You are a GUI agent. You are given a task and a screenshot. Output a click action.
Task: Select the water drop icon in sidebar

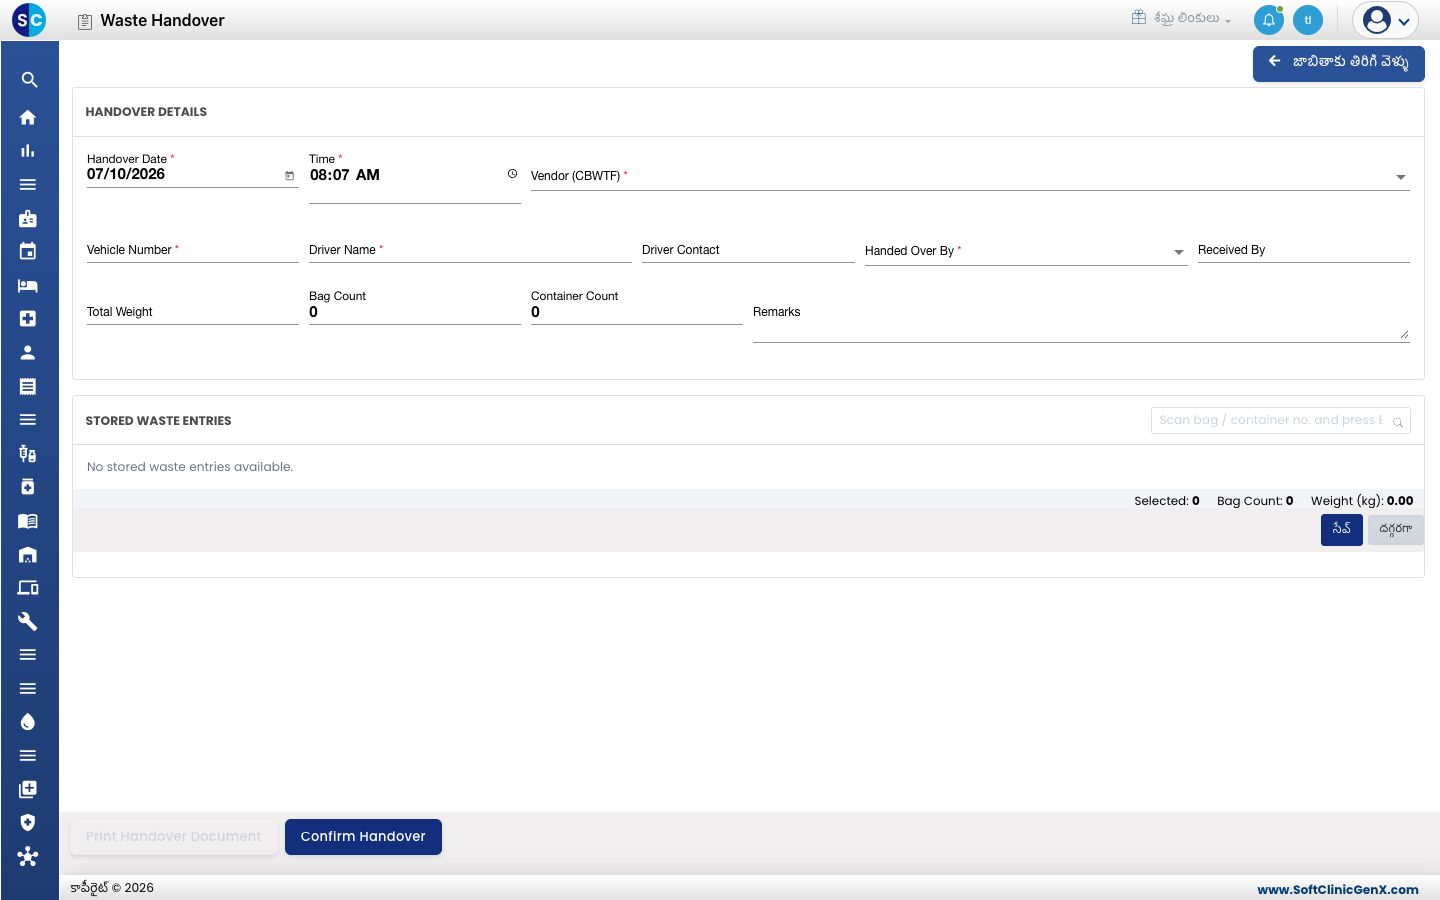click(x=28, y=722)
